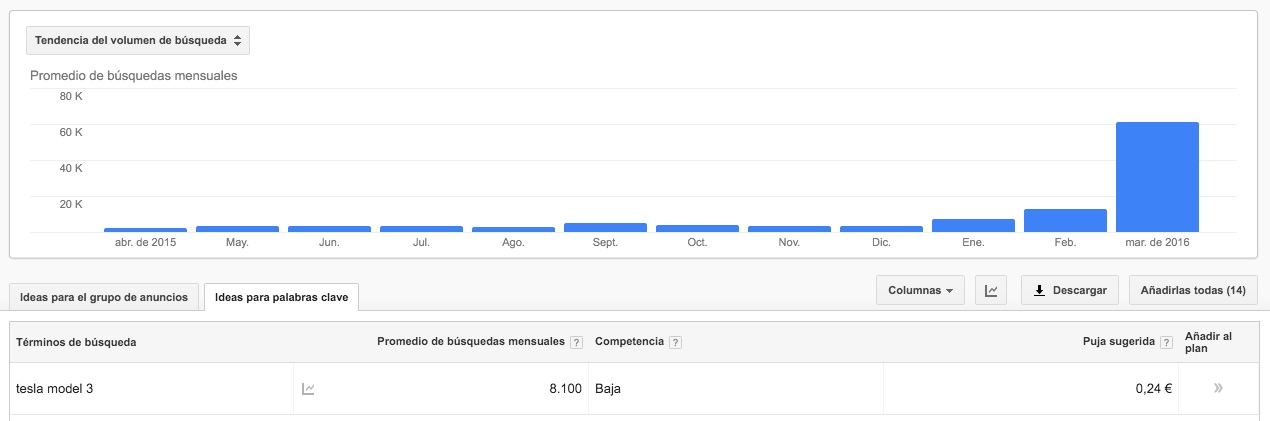Viewport: 1270px width, 421px height.
Task: Click the Ene. bar in the chart
Action: [x=973, y=225]
